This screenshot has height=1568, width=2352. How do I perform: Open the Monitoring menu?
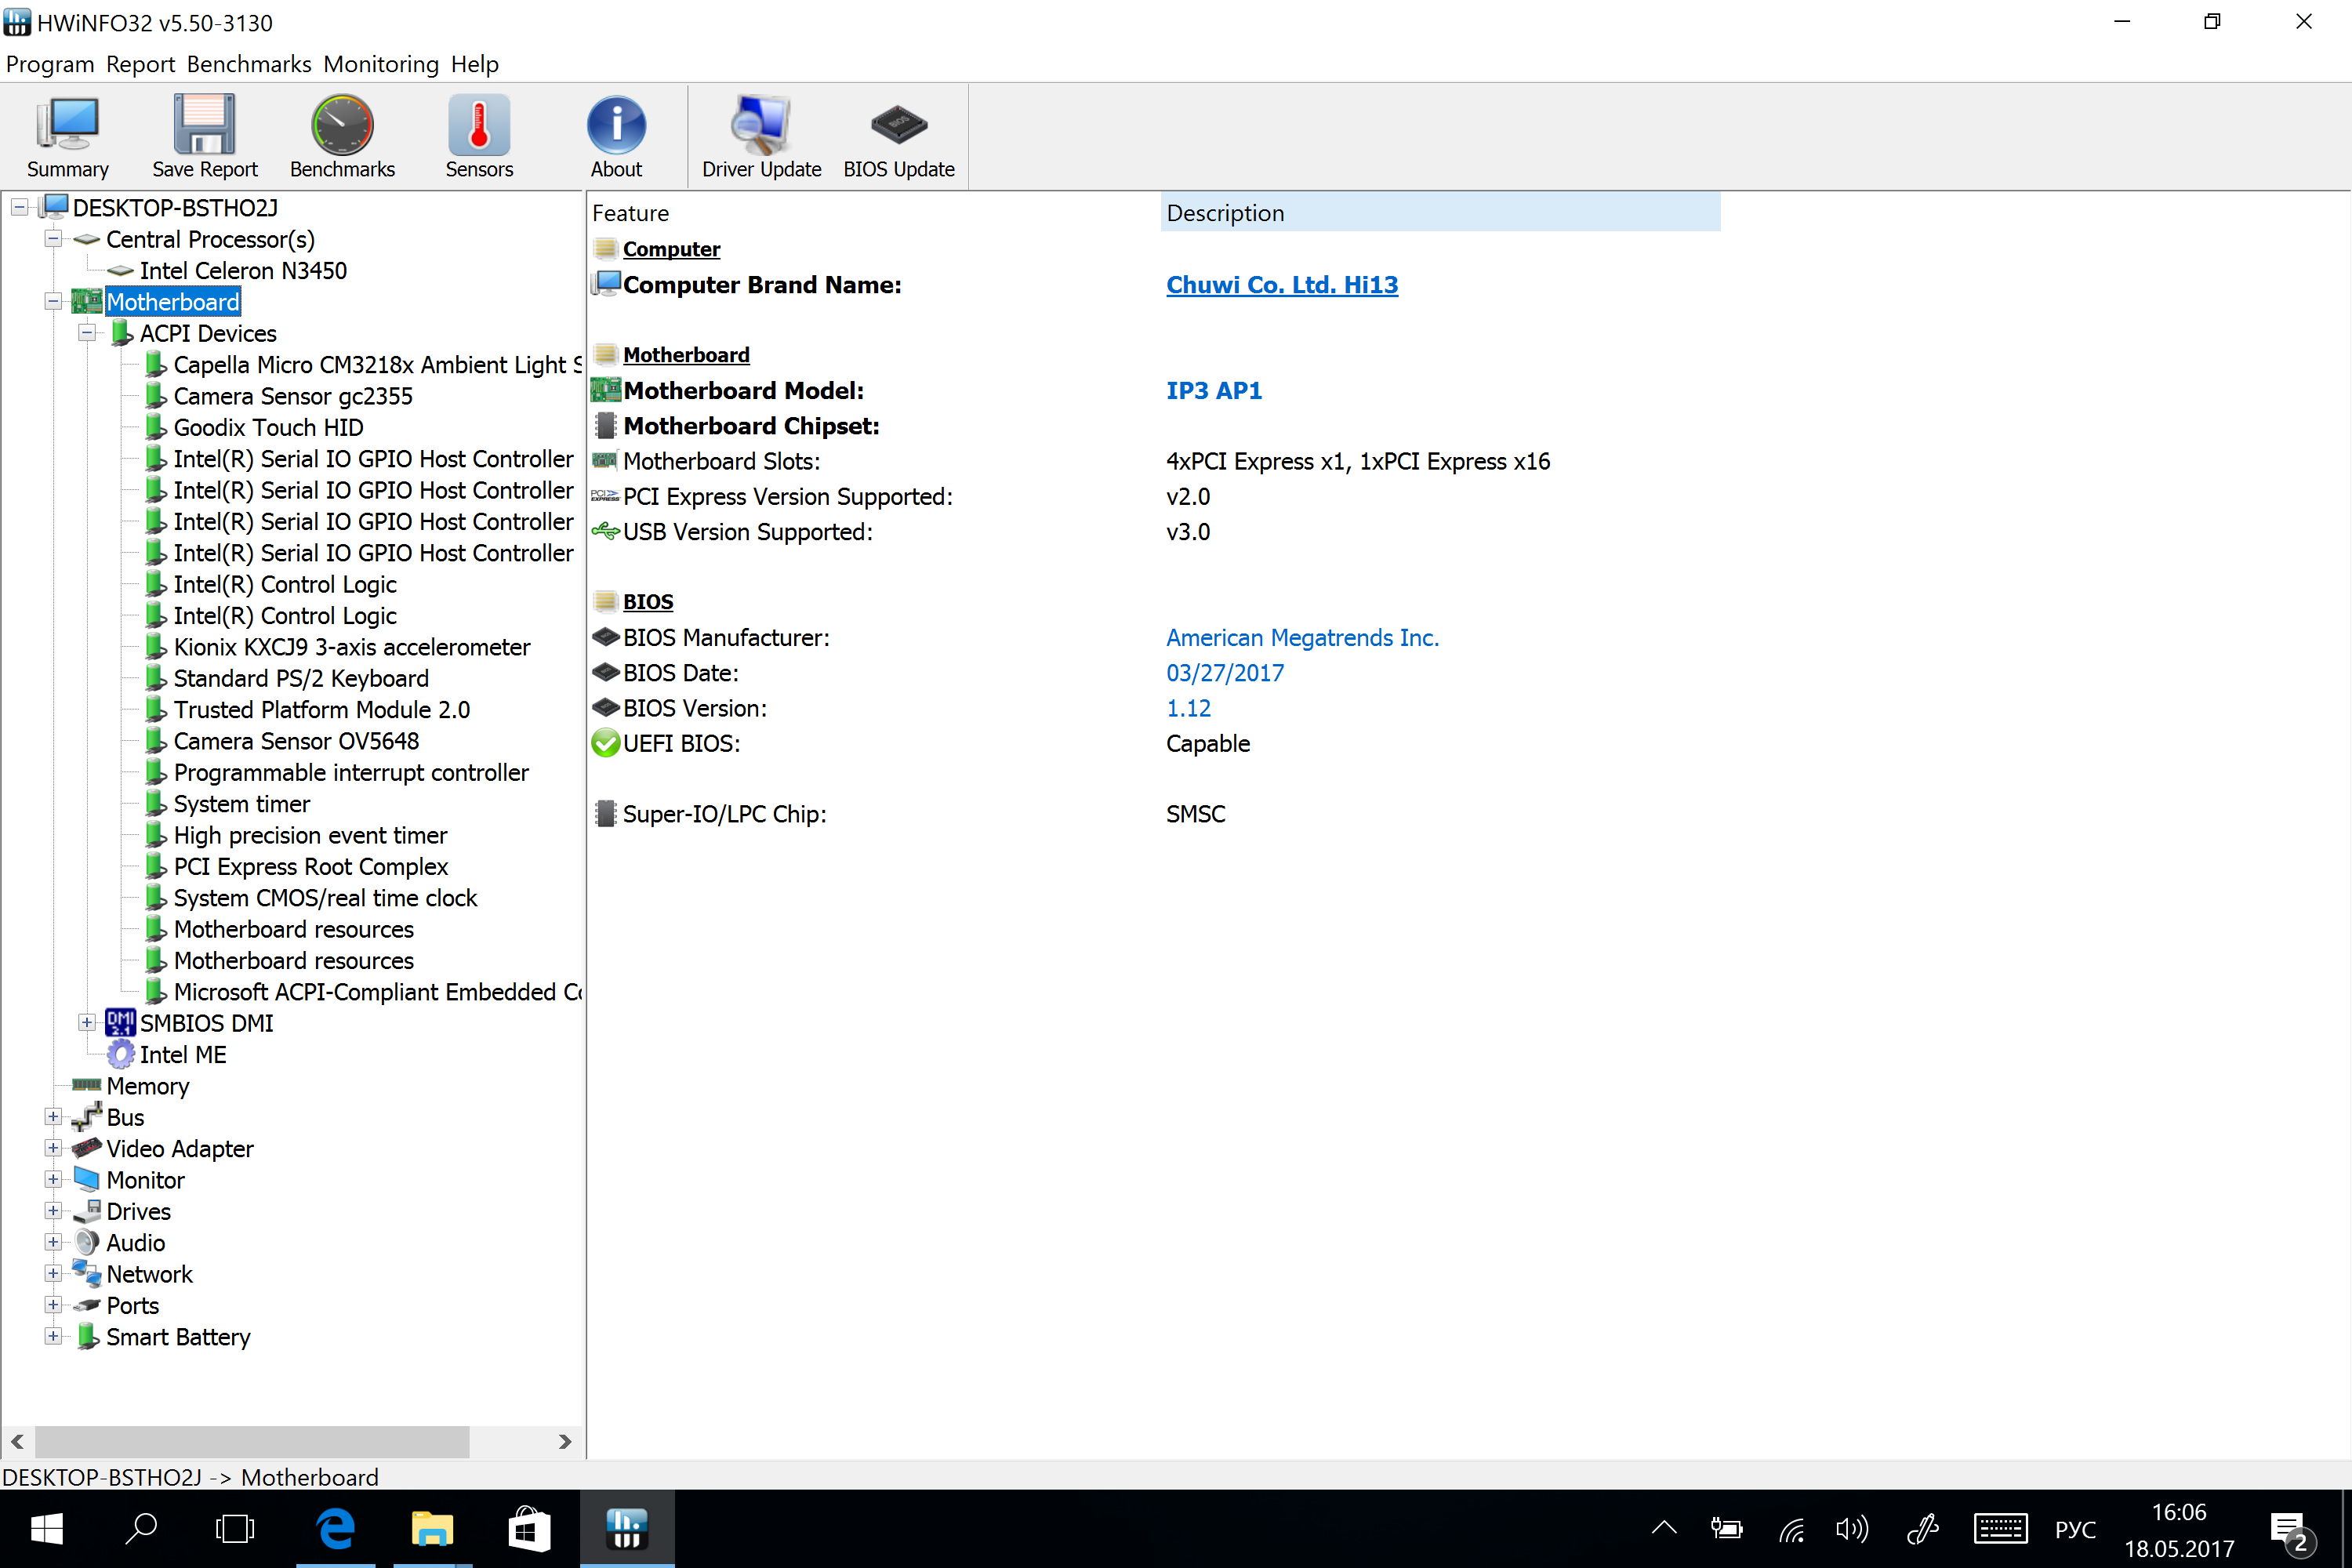coord(380,64)
